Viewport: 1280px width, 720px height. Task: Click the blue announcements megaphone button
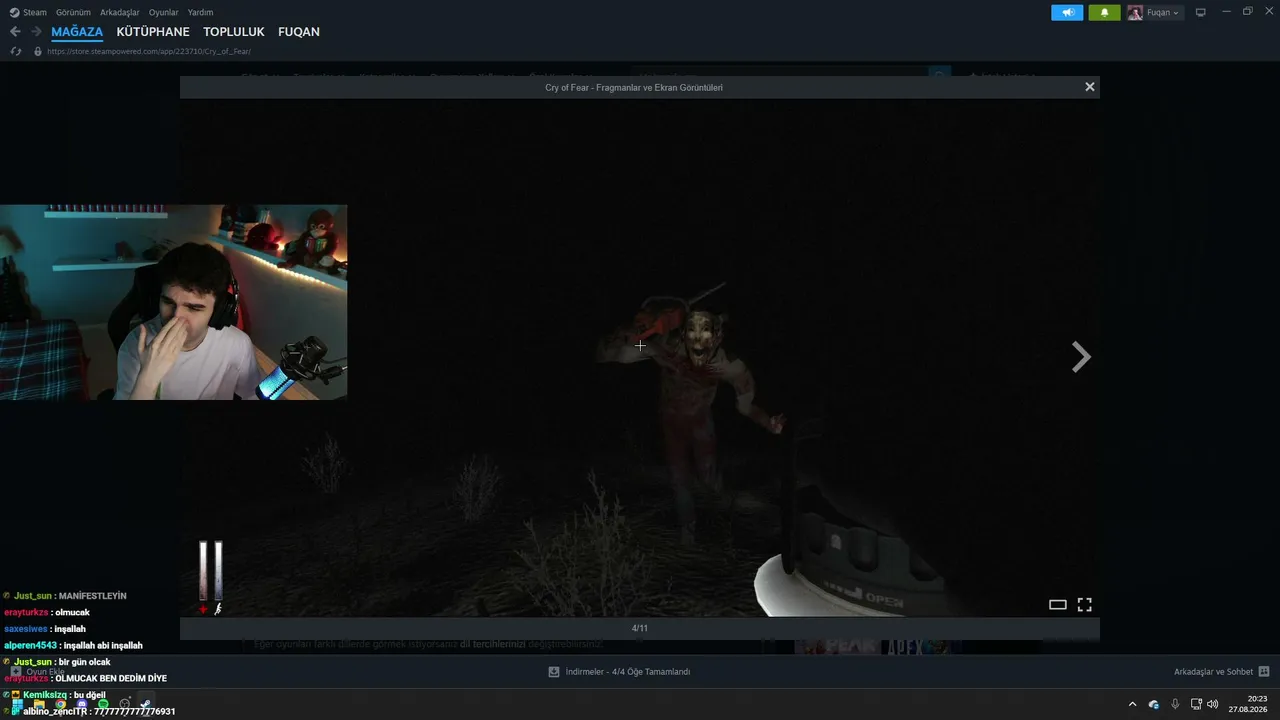(1067, 13)
